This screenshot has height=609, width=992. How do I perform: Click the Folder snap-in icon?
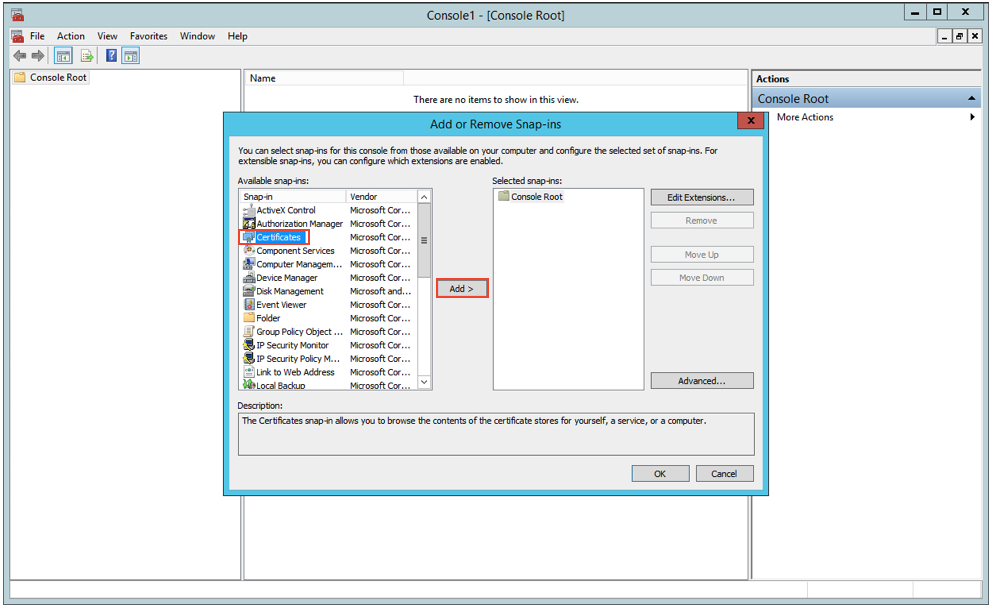[x=249, y=317]
